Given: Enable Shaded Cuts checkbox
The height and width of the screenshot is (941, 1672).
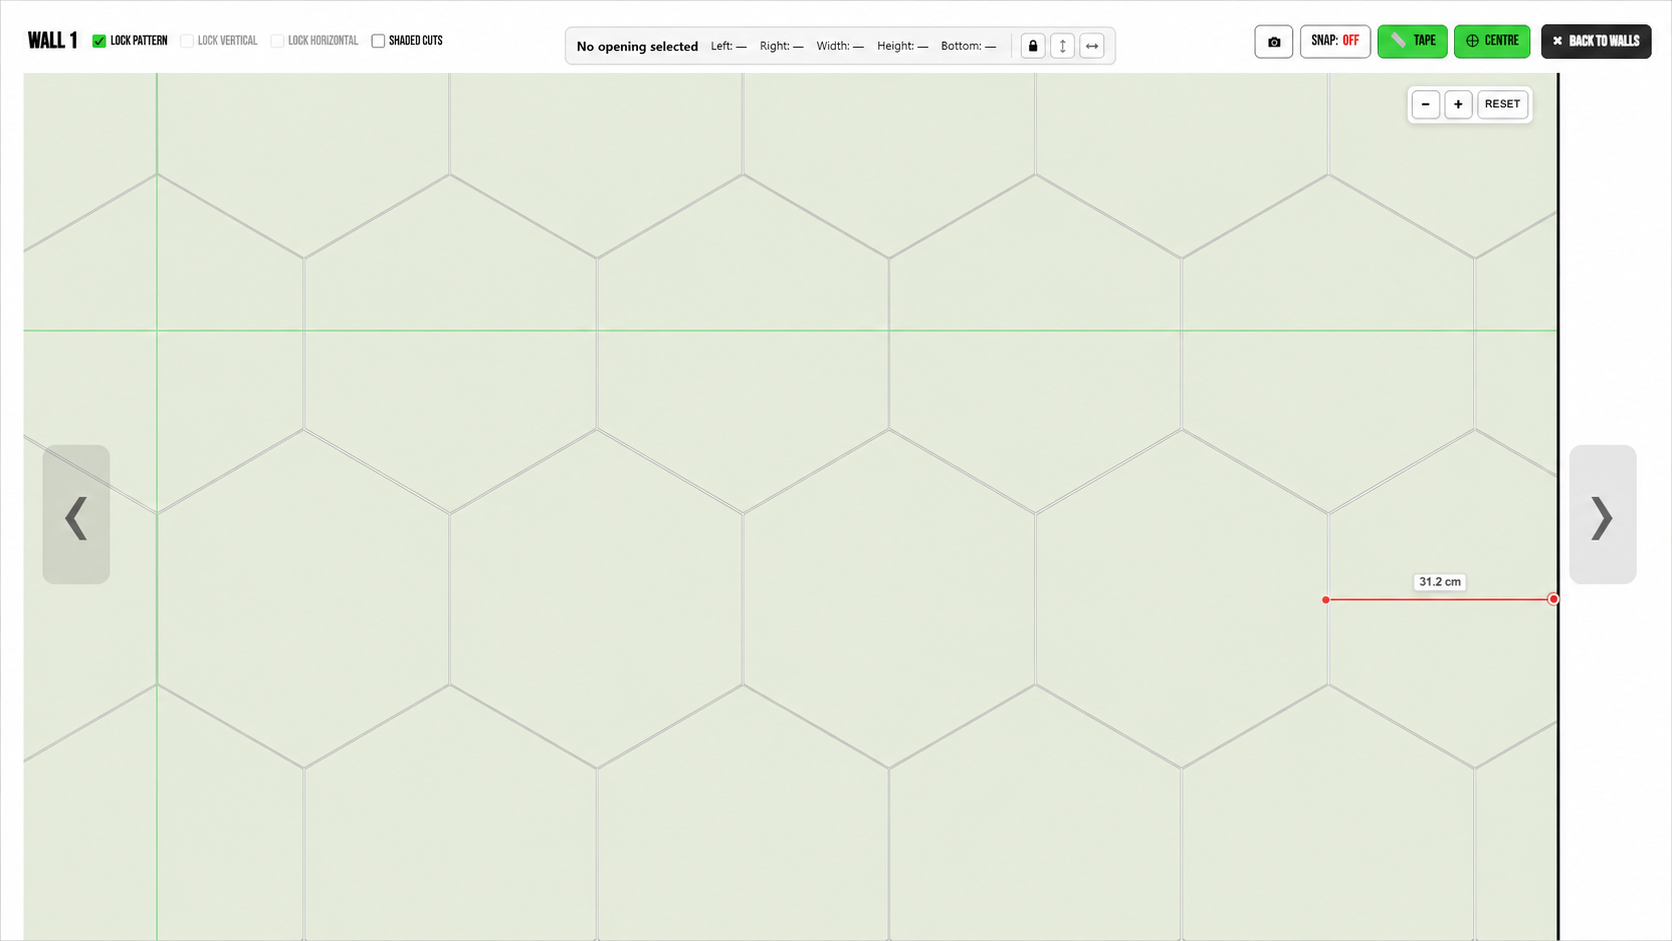Looking at the screenshot, I should (378, 41).
